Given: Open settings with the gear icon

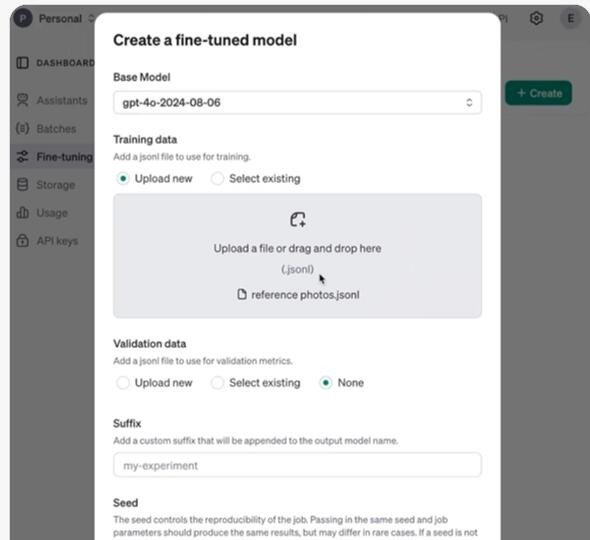Looking at the screenshot, I should tap(536, 18).
